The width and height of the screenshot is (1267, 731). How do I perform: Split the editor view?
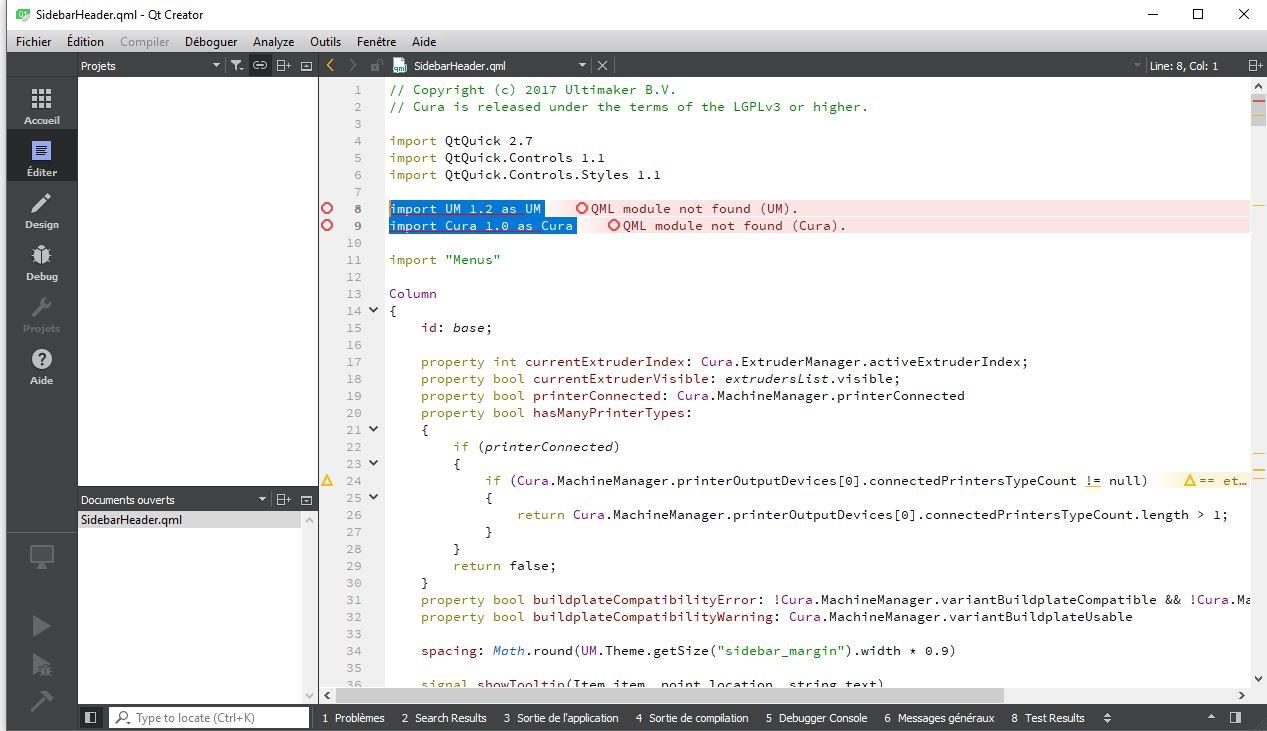[1255, 66]
